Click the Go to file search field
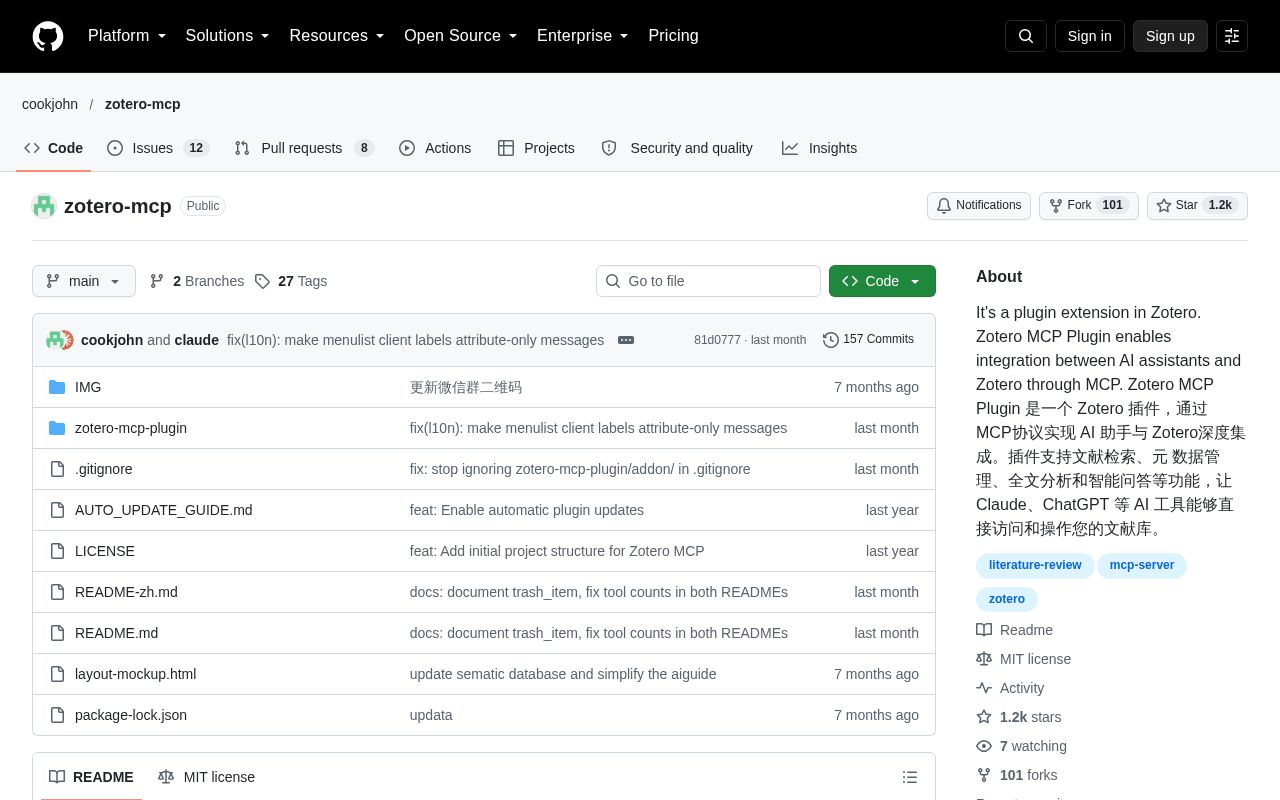This screenshot has height=800, width=1280. coord(708,281)
